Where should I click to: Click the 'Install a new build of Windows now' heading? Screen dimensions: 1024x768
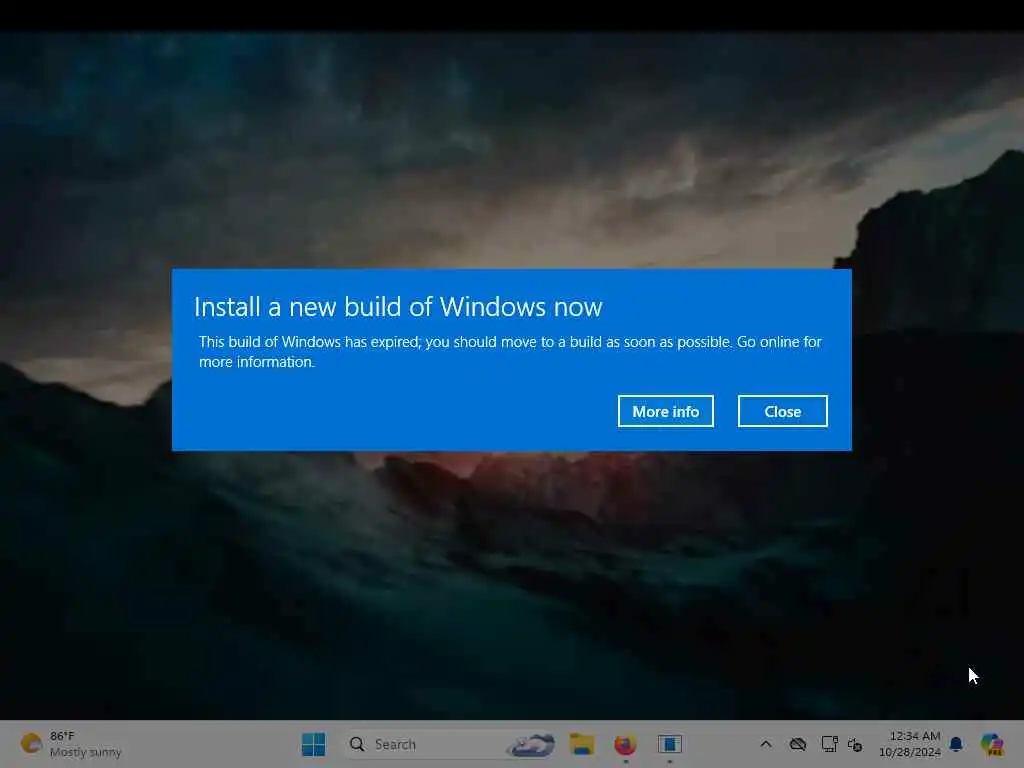pos(398,306)
